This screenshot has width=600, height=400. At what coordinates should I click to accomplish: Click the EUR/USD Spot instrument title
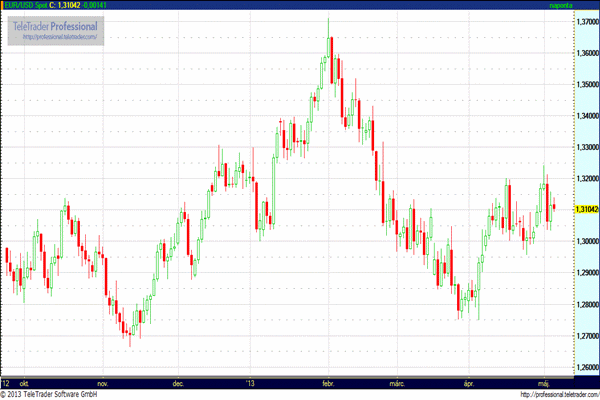pos(25,6)
